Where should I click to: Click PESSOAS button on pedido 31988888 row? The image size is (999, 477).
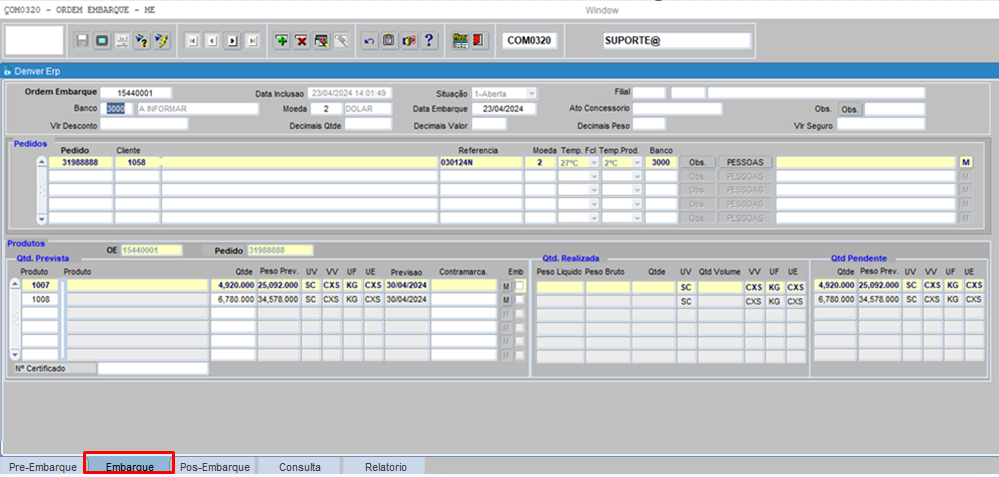coord(745,162)
